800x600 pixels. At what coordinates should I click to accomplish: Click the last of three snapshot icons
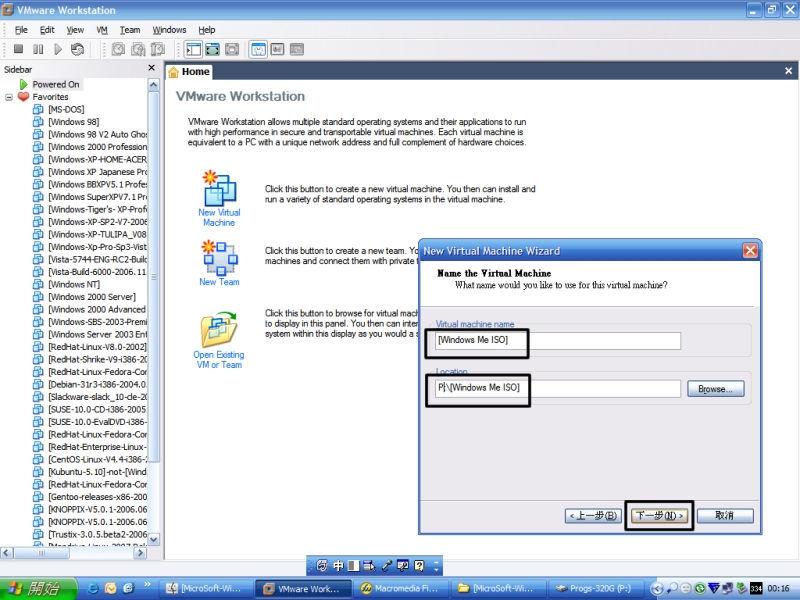[x=158, y=49]
